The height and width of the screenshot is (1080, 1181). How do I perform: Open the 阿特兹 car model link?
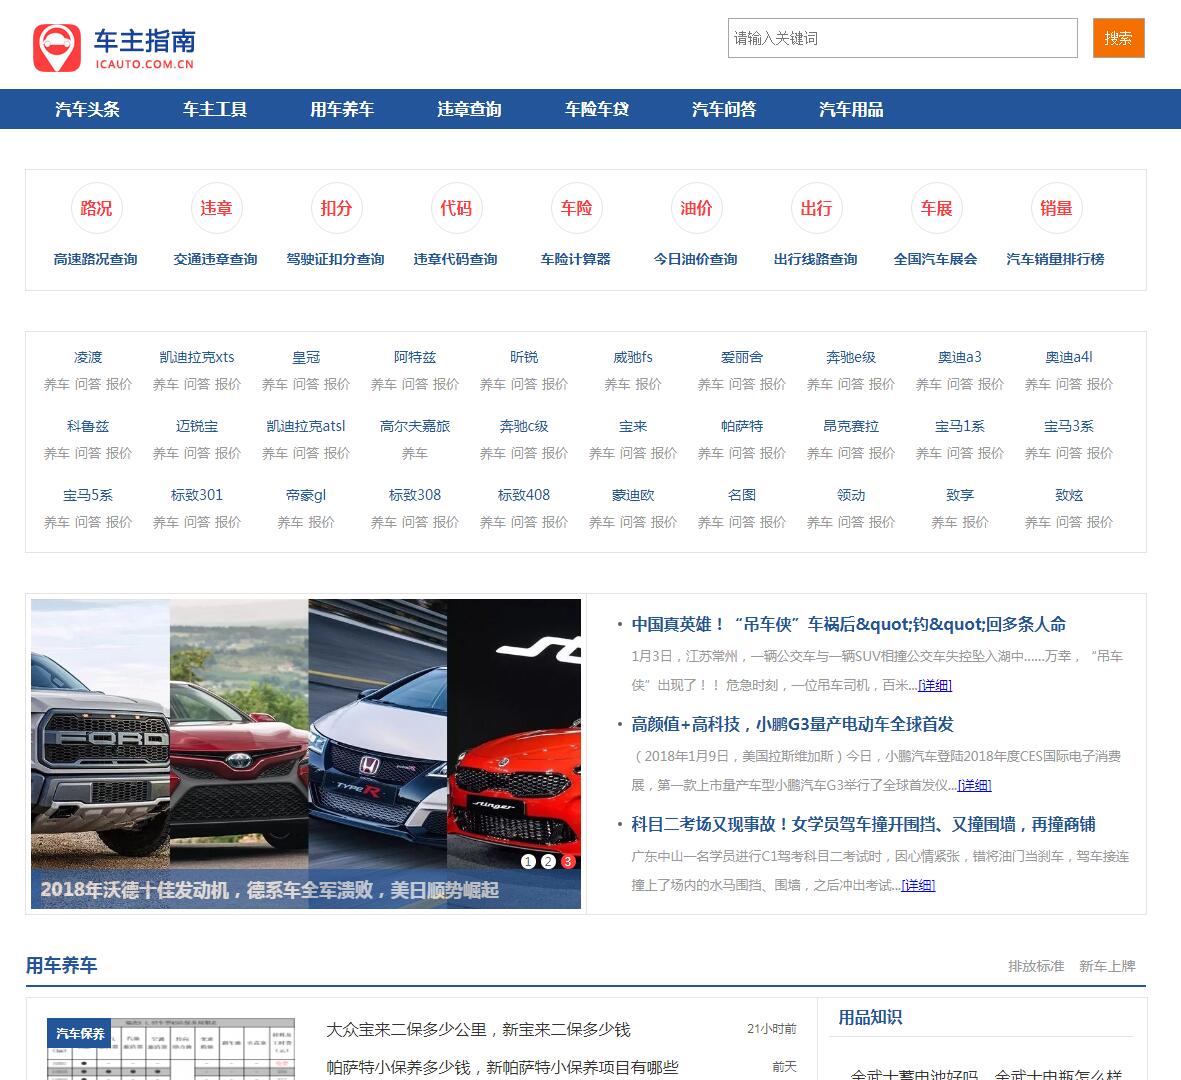click(415, 357)
